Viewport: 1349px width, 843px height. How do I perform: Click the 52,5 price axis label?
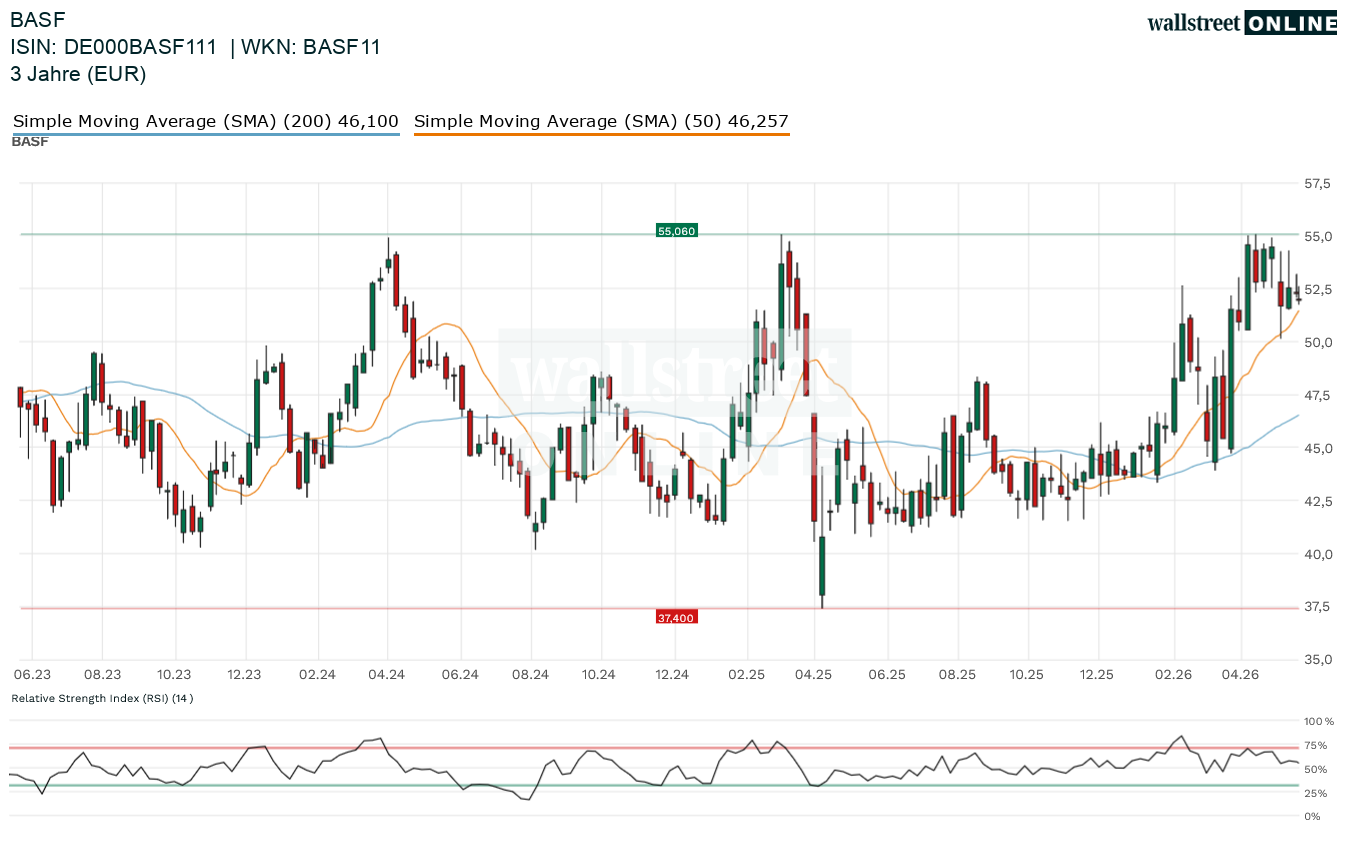(1317, 290)
